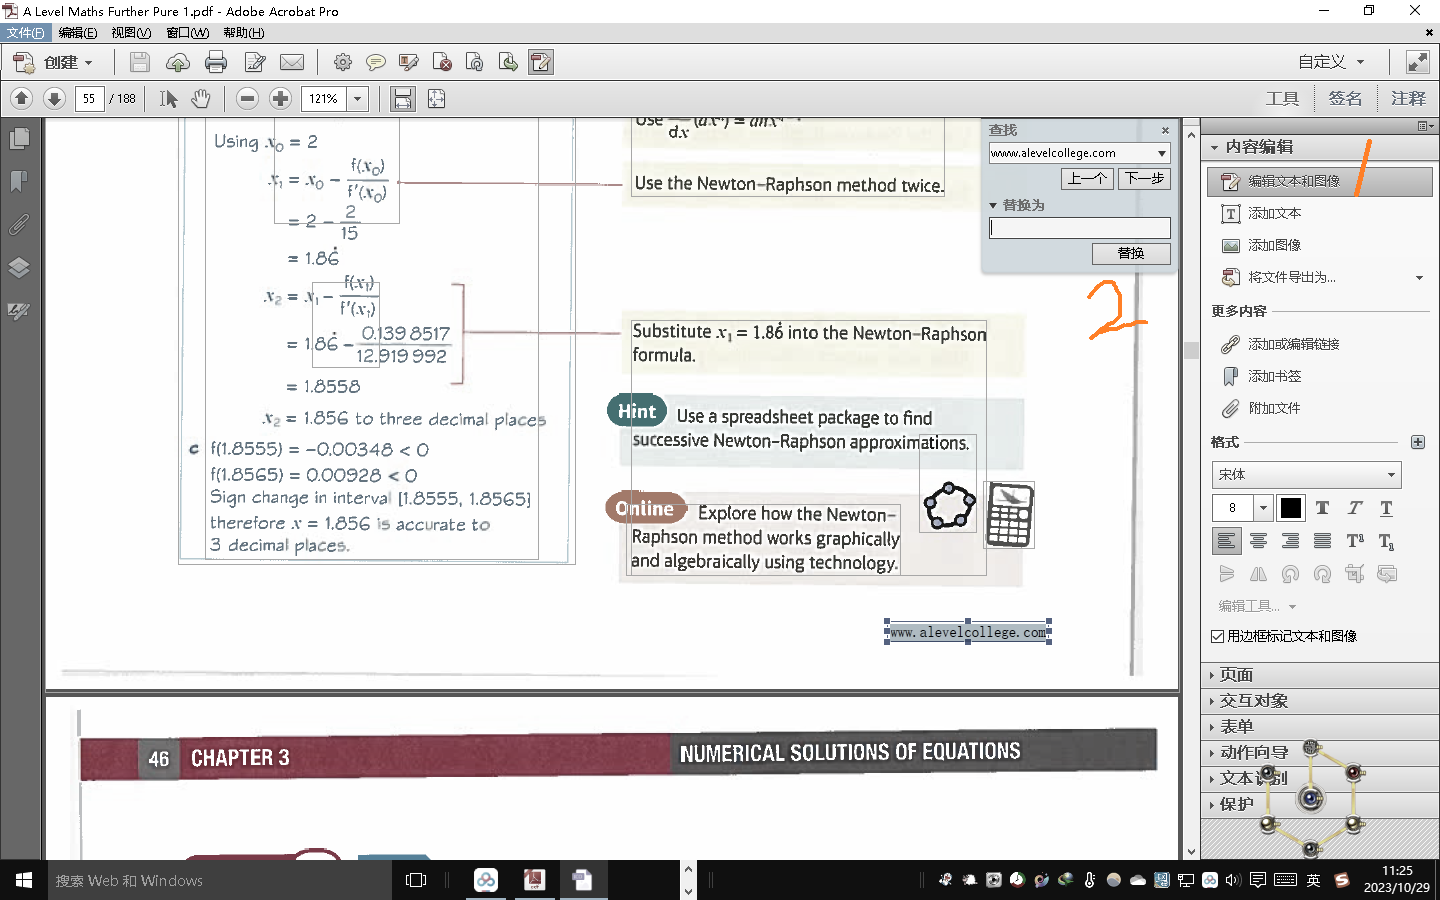Image resolution: width=1440 pixels, height=900 pixels.
Task: Set align left paragraph
Action: (1226, 541)
